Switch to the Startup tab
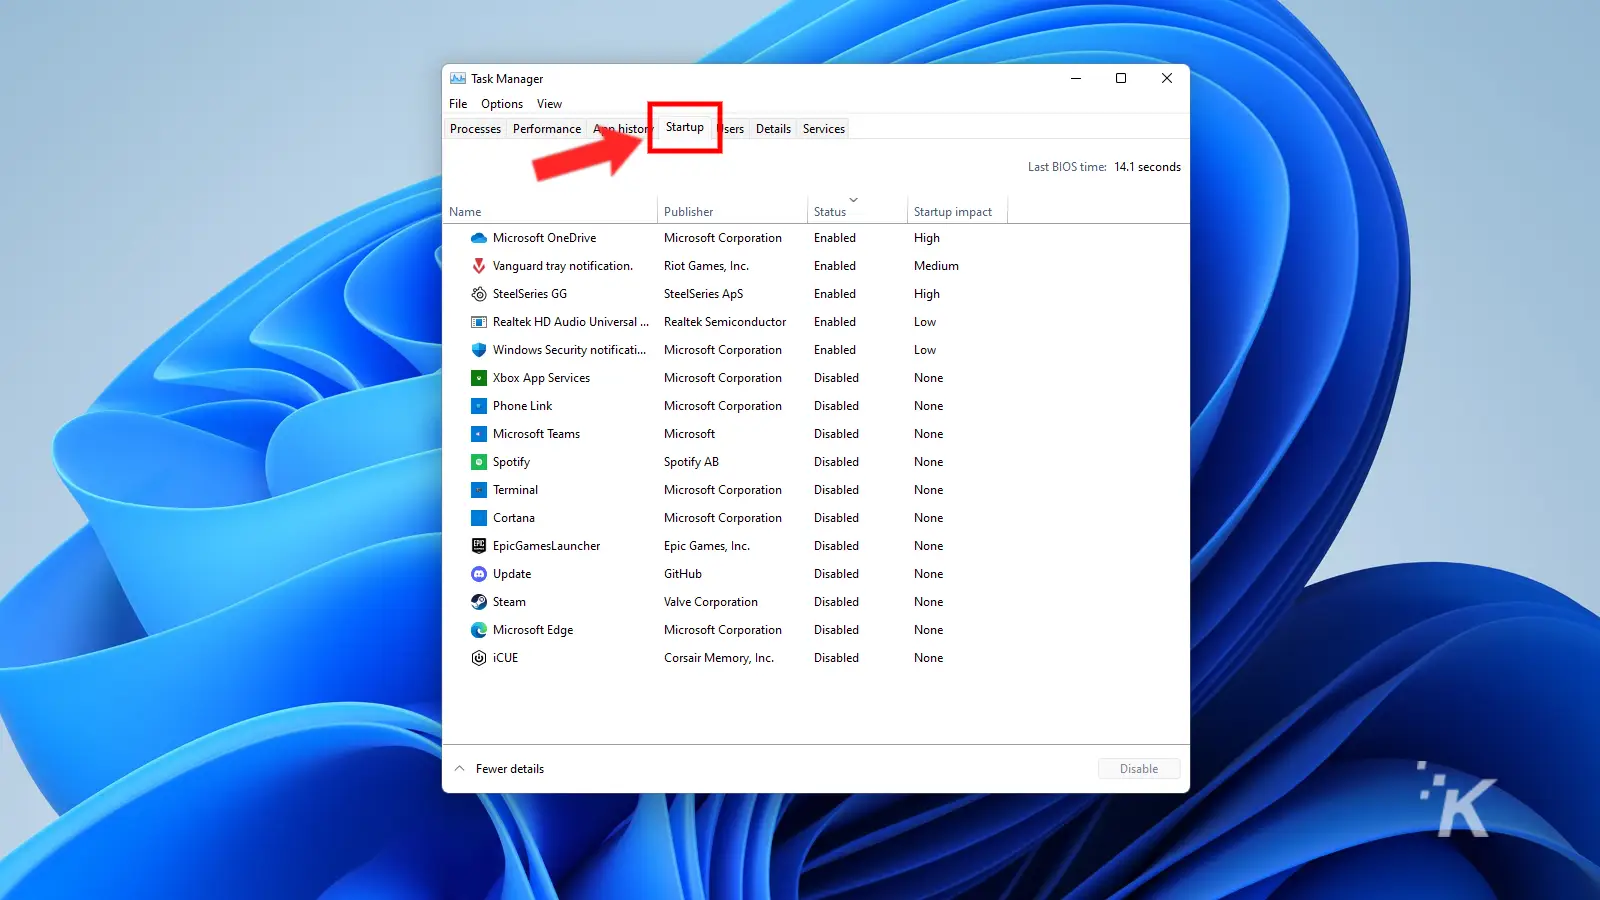Screen dimensions: 1600x900 tap(685, 127)
